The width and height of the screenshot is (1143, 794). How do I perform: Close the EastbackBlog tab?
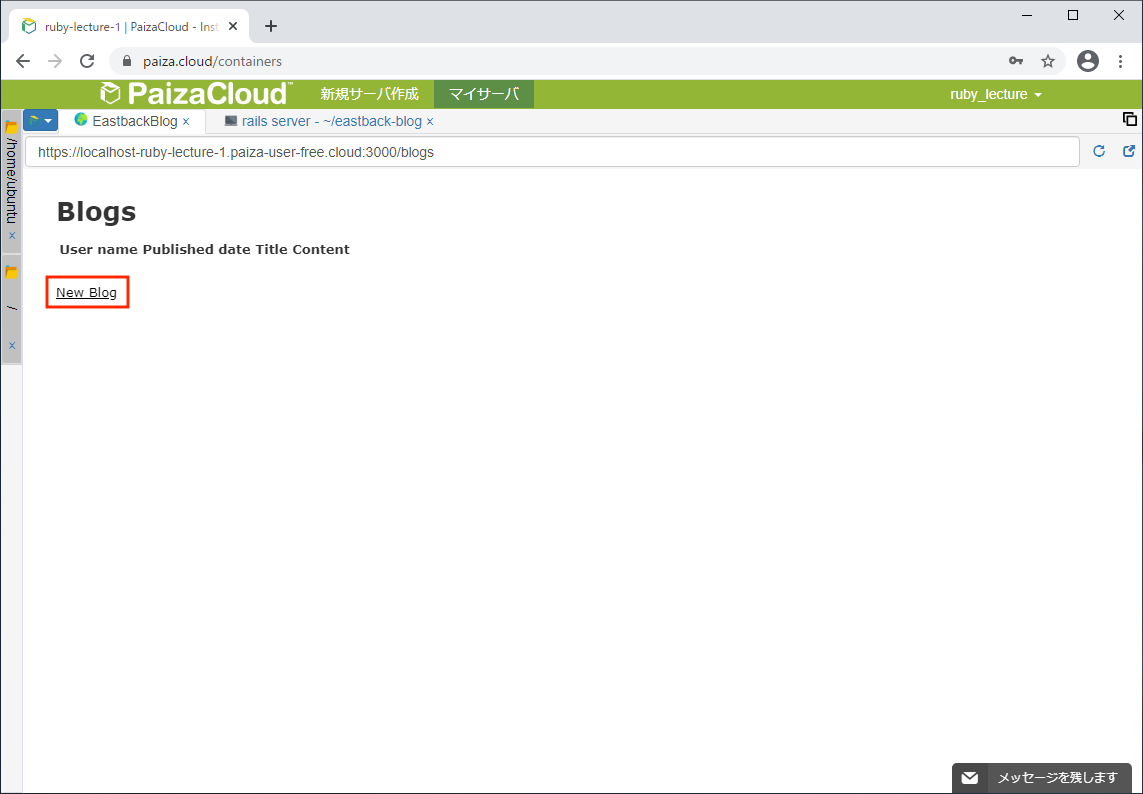tap(186, 122)
